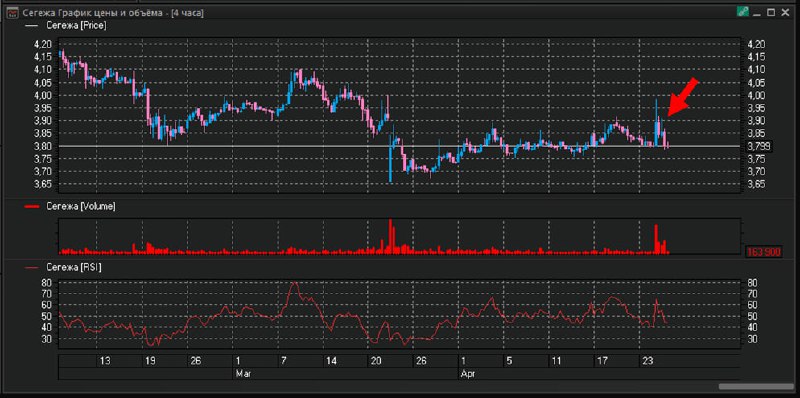The height and width of the screenshot is (398, 800).
Task: Click date label 14 on the time axis
Action: [331, 361]
